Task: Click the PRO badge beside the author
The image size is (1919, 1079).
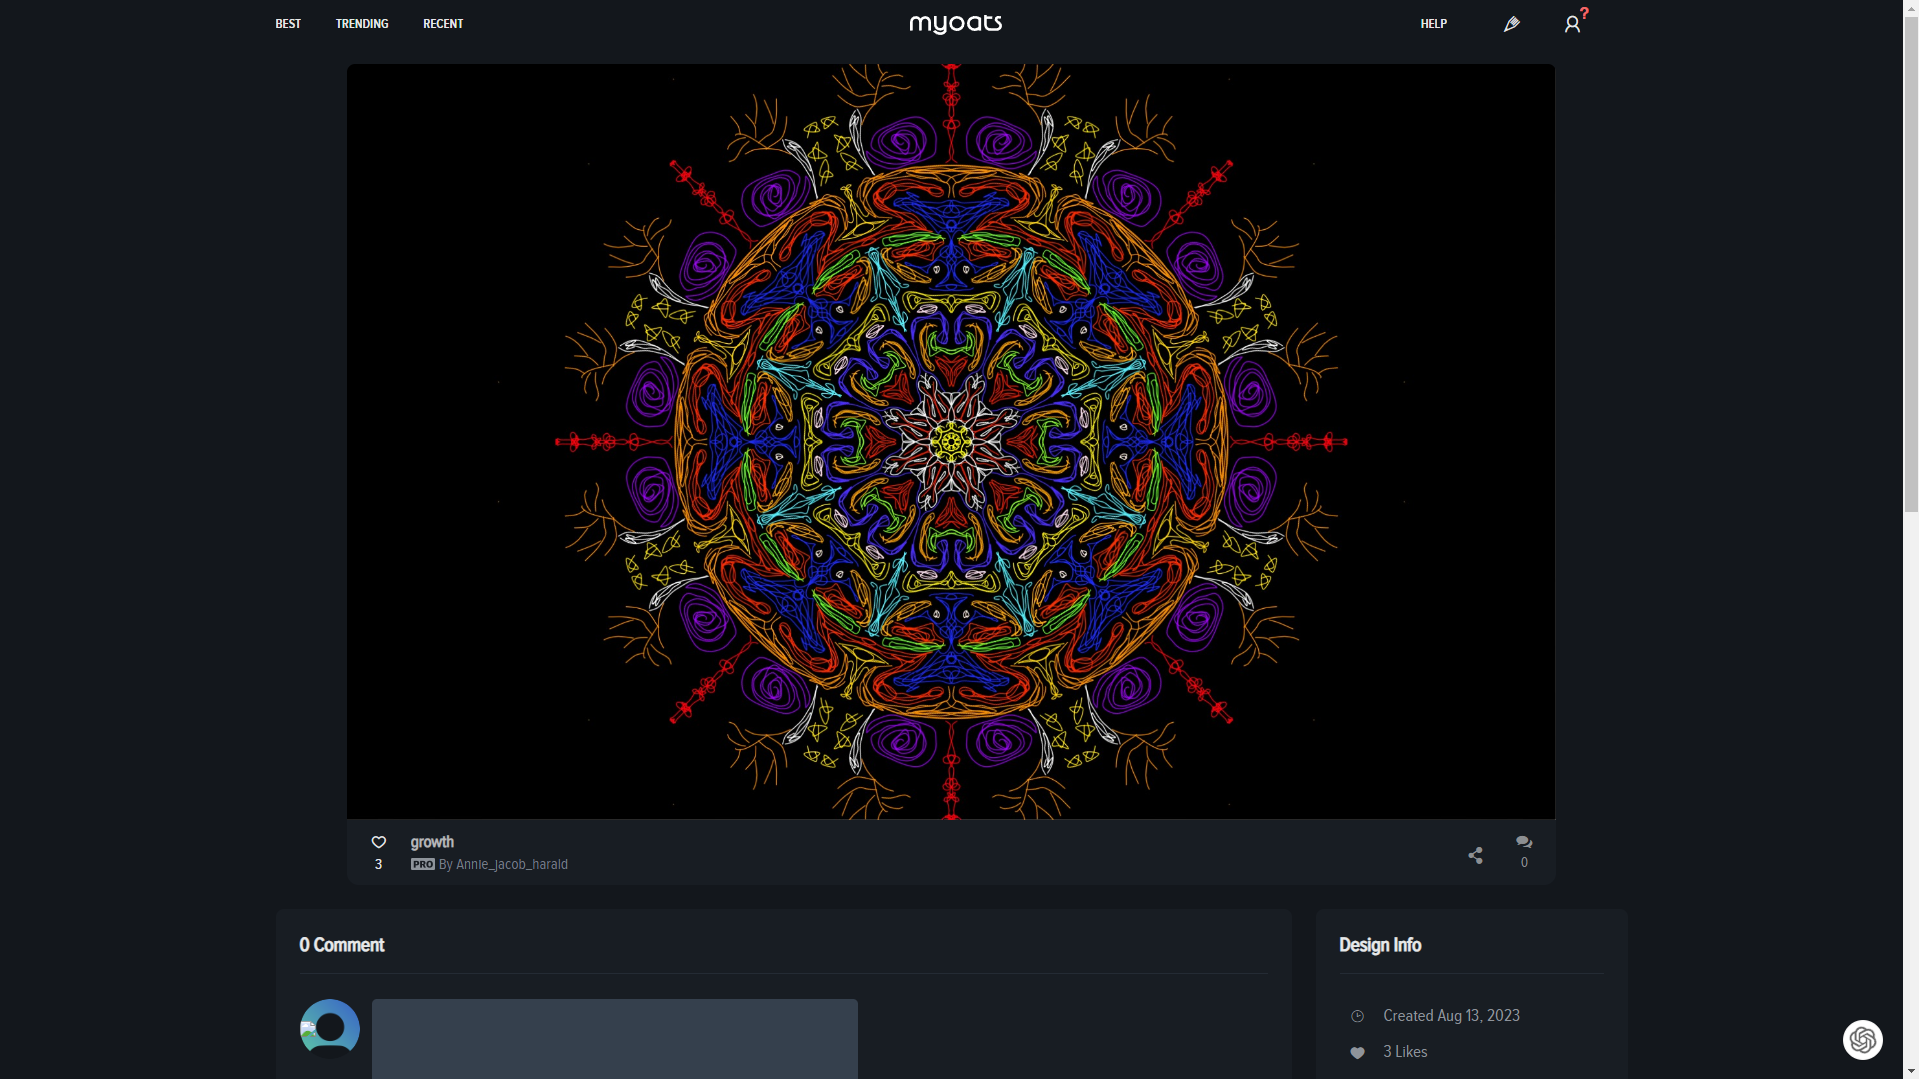Action: pos(423,864)
